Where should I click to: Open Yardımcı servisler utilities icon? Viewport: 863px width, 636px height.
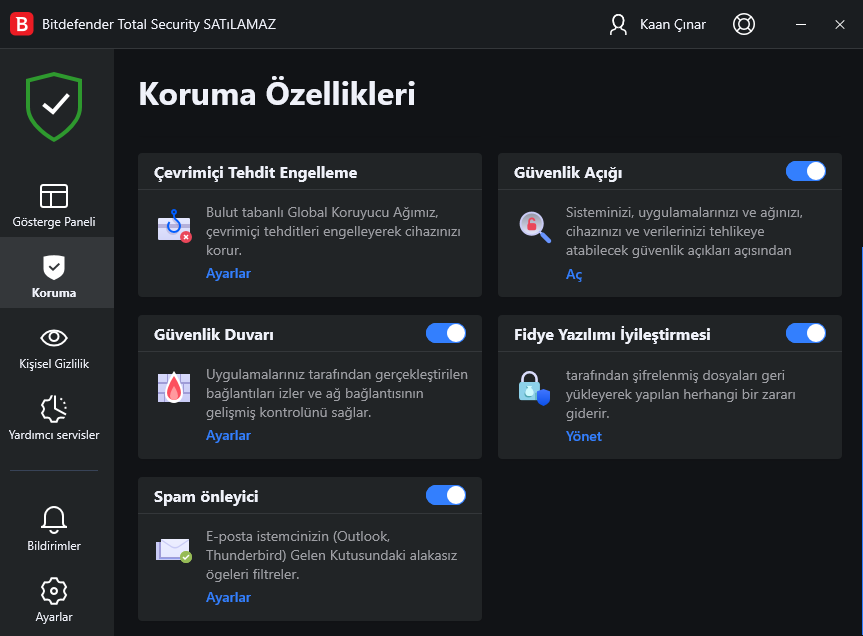54,409
